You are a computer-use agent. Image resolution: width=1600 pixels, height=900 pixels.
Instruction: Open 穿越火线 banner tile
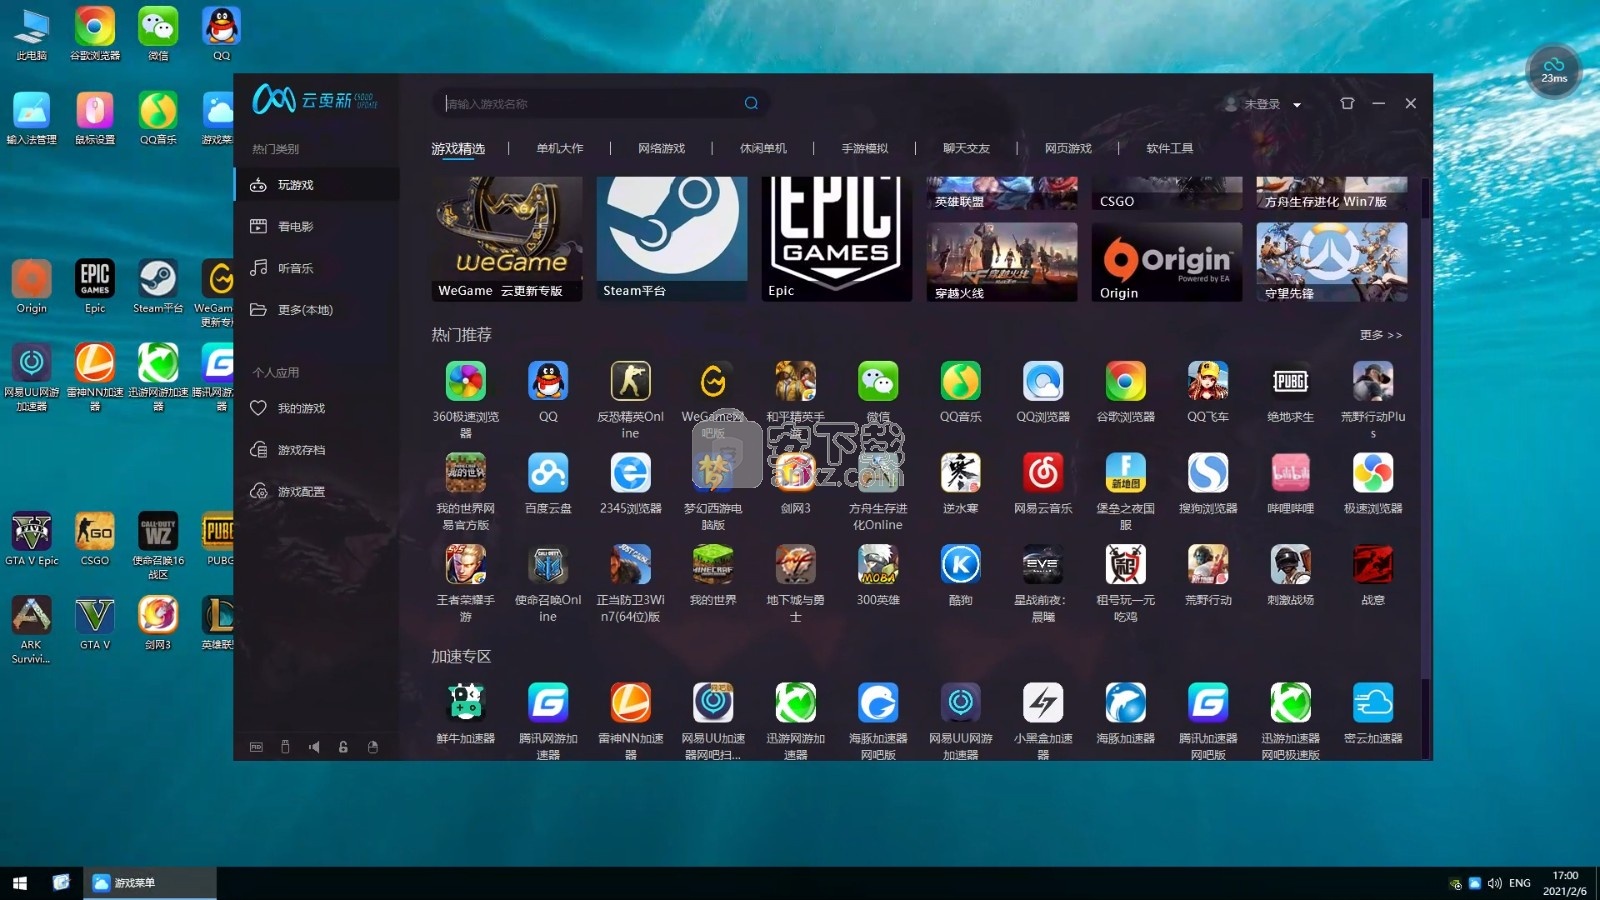(1002, 262)
